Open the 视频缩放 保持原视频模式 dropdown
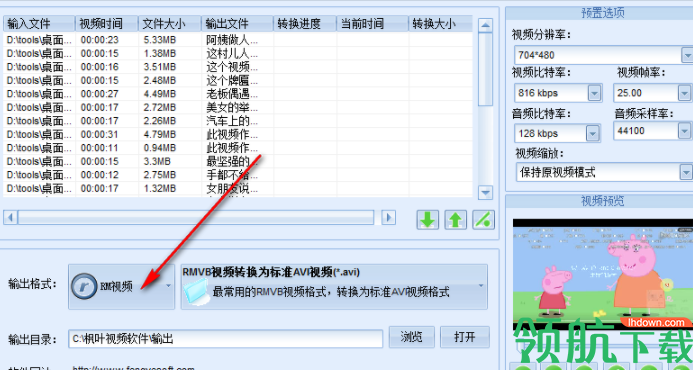Image resolution: width=693 pixels, height=370 pixels. [x=686, y=172]
